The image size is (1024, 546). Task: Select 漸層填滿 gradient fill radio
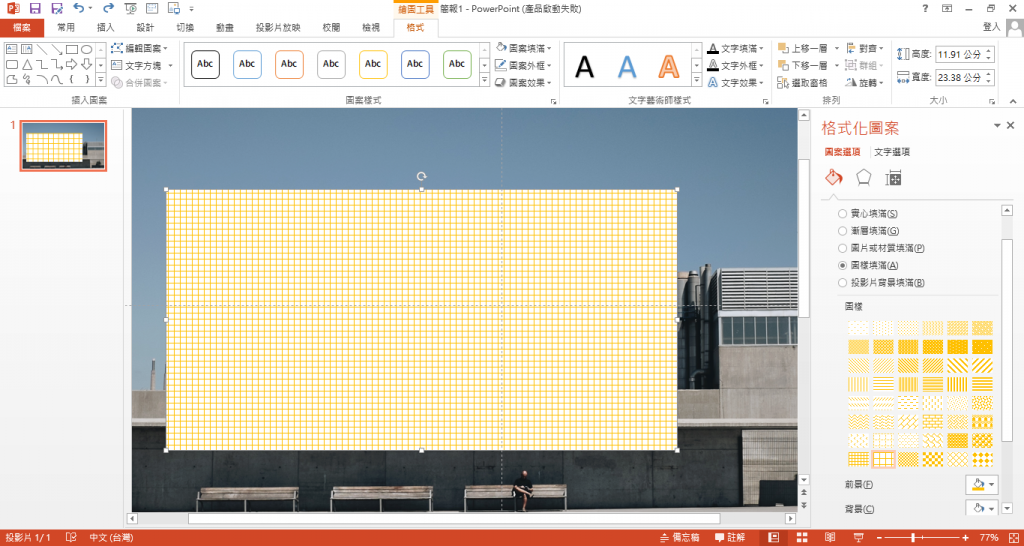(x=842, y=231)
